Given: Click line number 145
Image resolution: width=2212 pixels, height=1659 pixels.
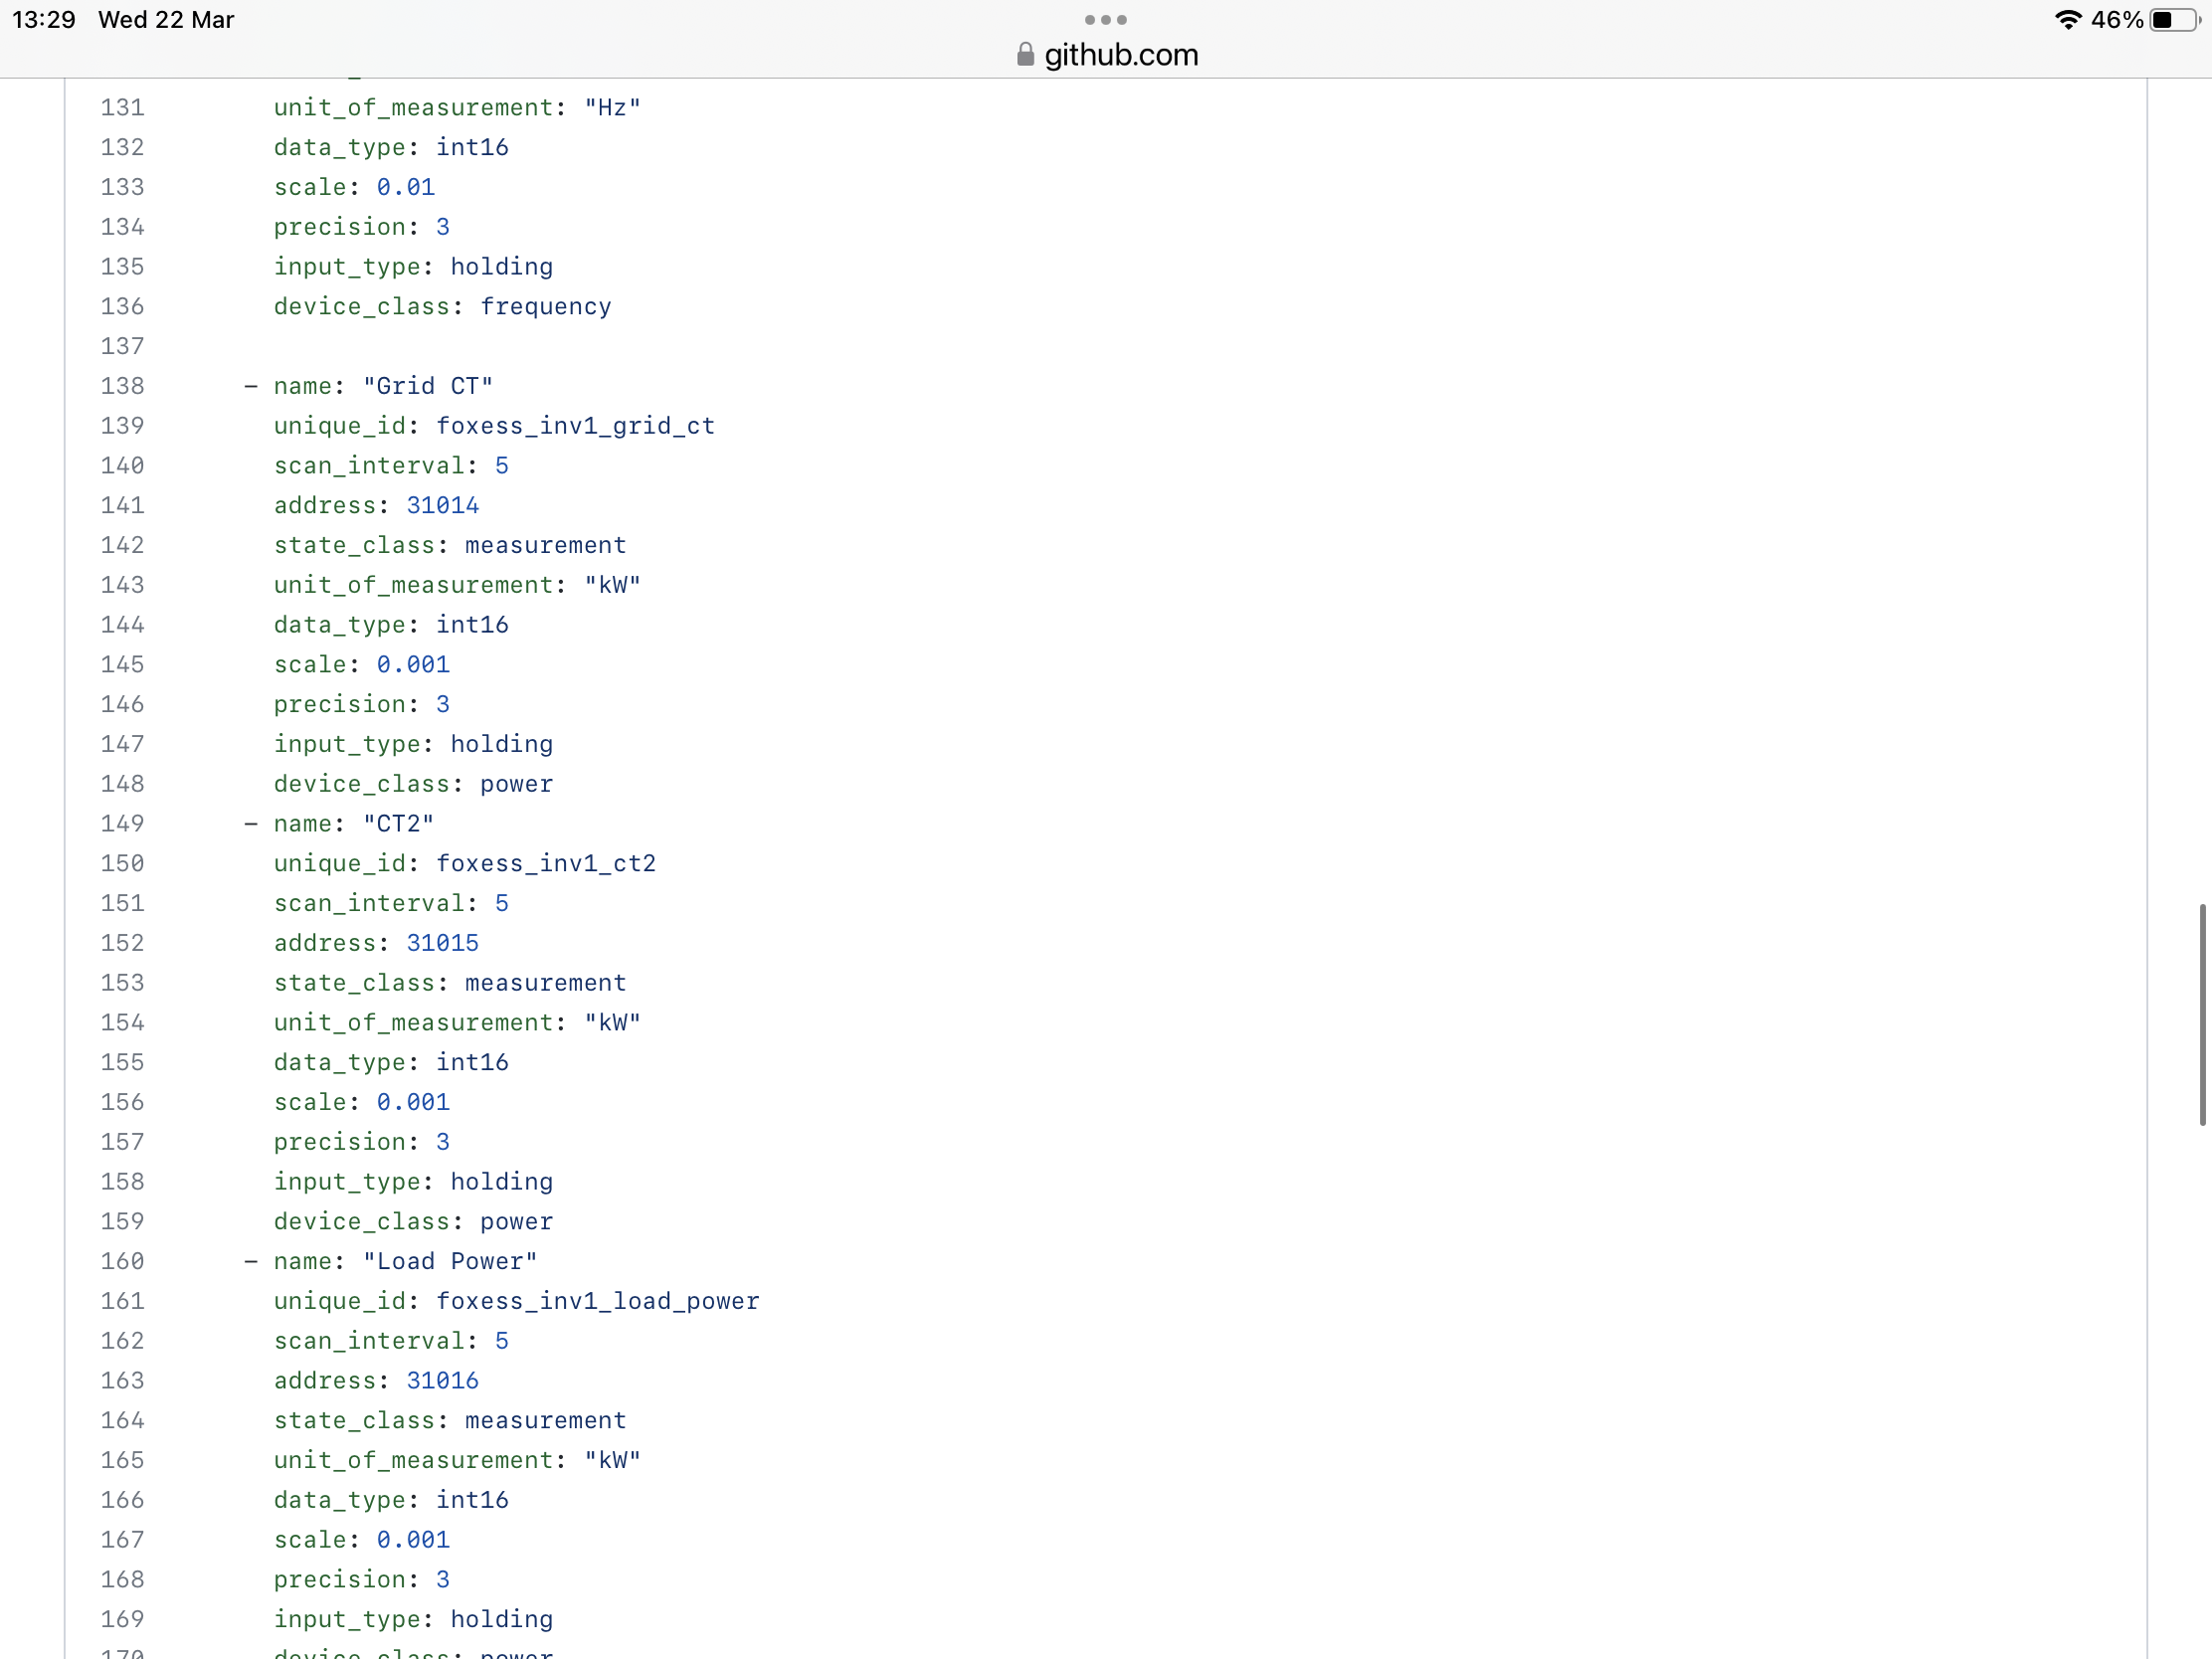Looking at the screenshot, I should (122, 665).
